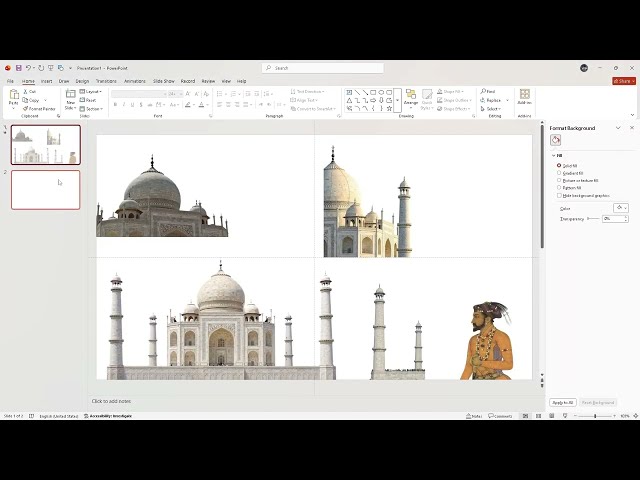This screenshot has width=640, height=480.
Task: Underline the selected text
Action: point(133,105)
